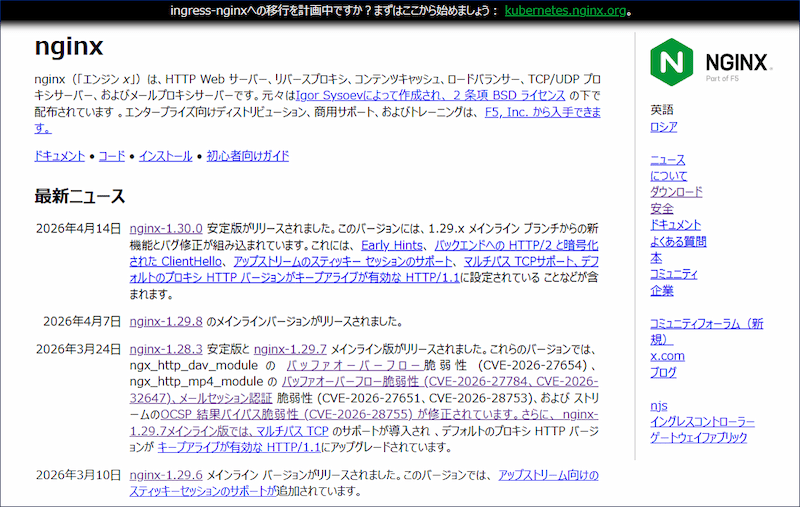The width and height of the screenshot is (800, 507).
Task: Open the nginx-1.29.7 release link
Action: coord(290,349)
